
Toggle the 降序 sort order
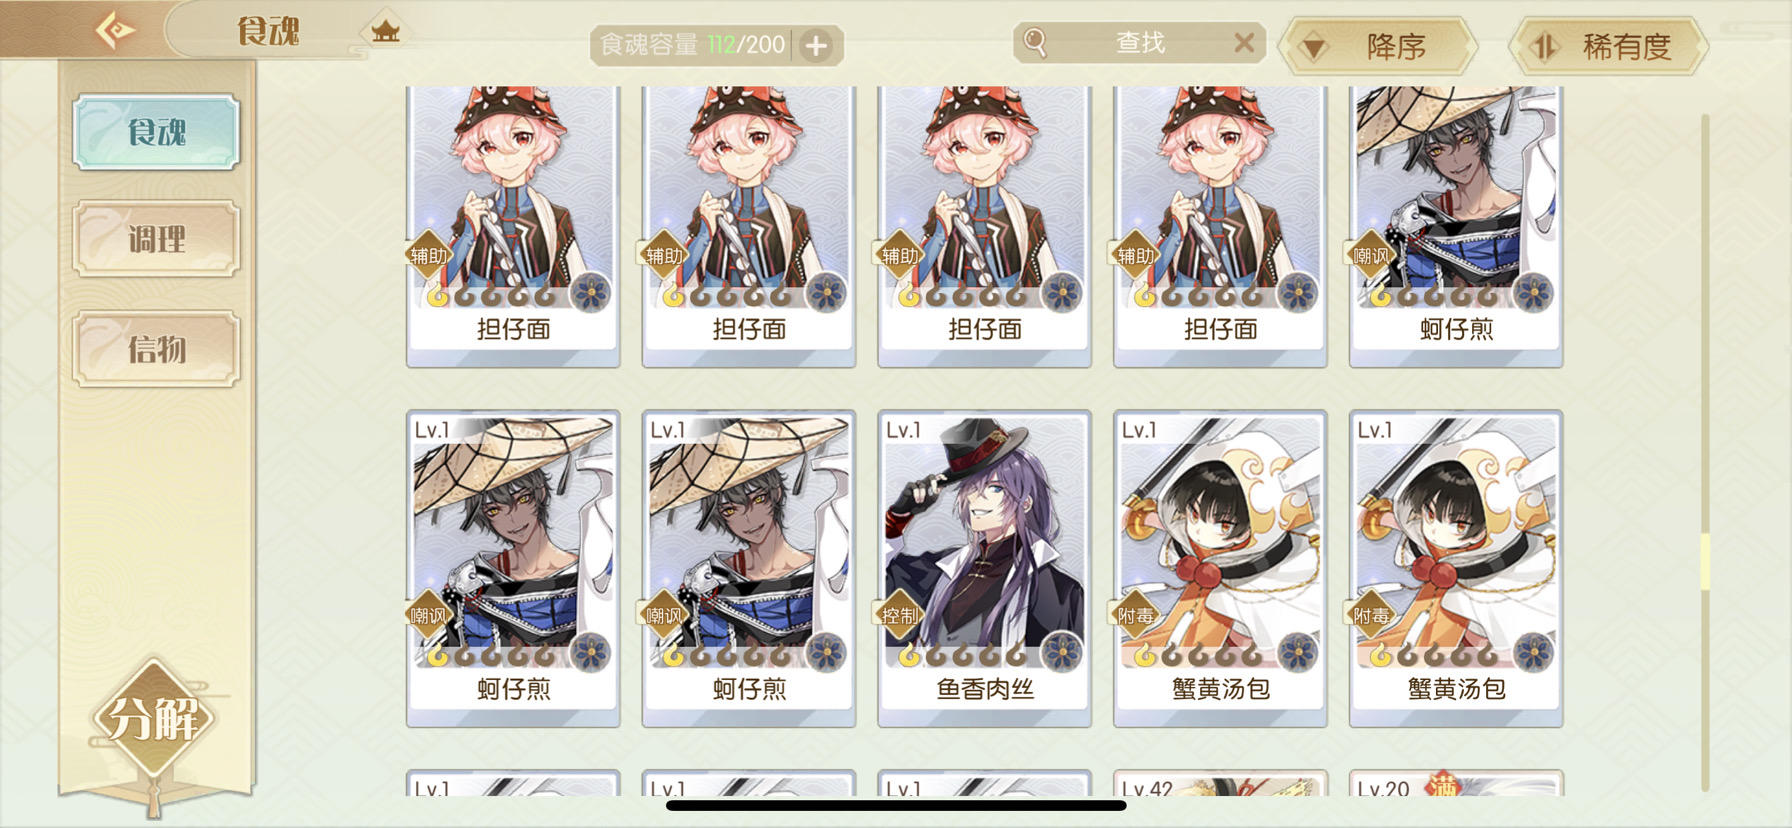tap(1378, 46)
